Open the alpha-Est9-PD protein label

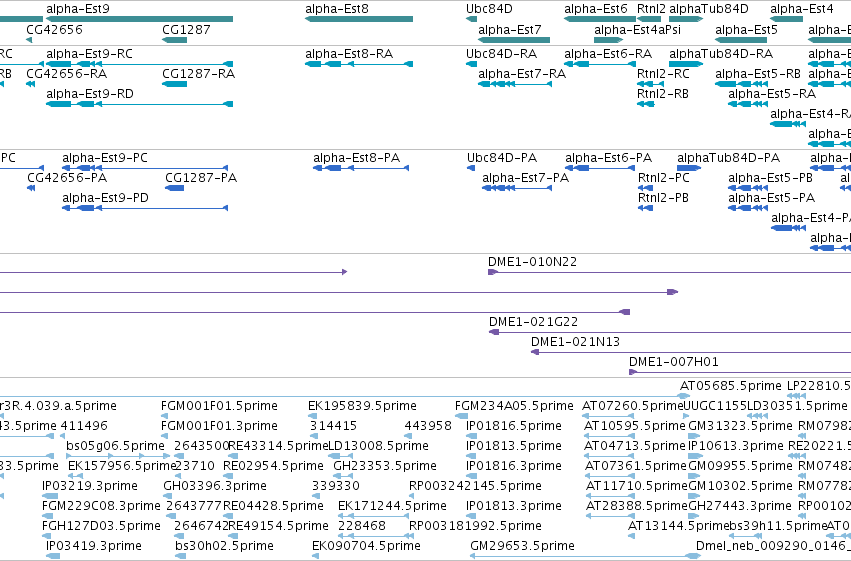(x=105, y=198)
